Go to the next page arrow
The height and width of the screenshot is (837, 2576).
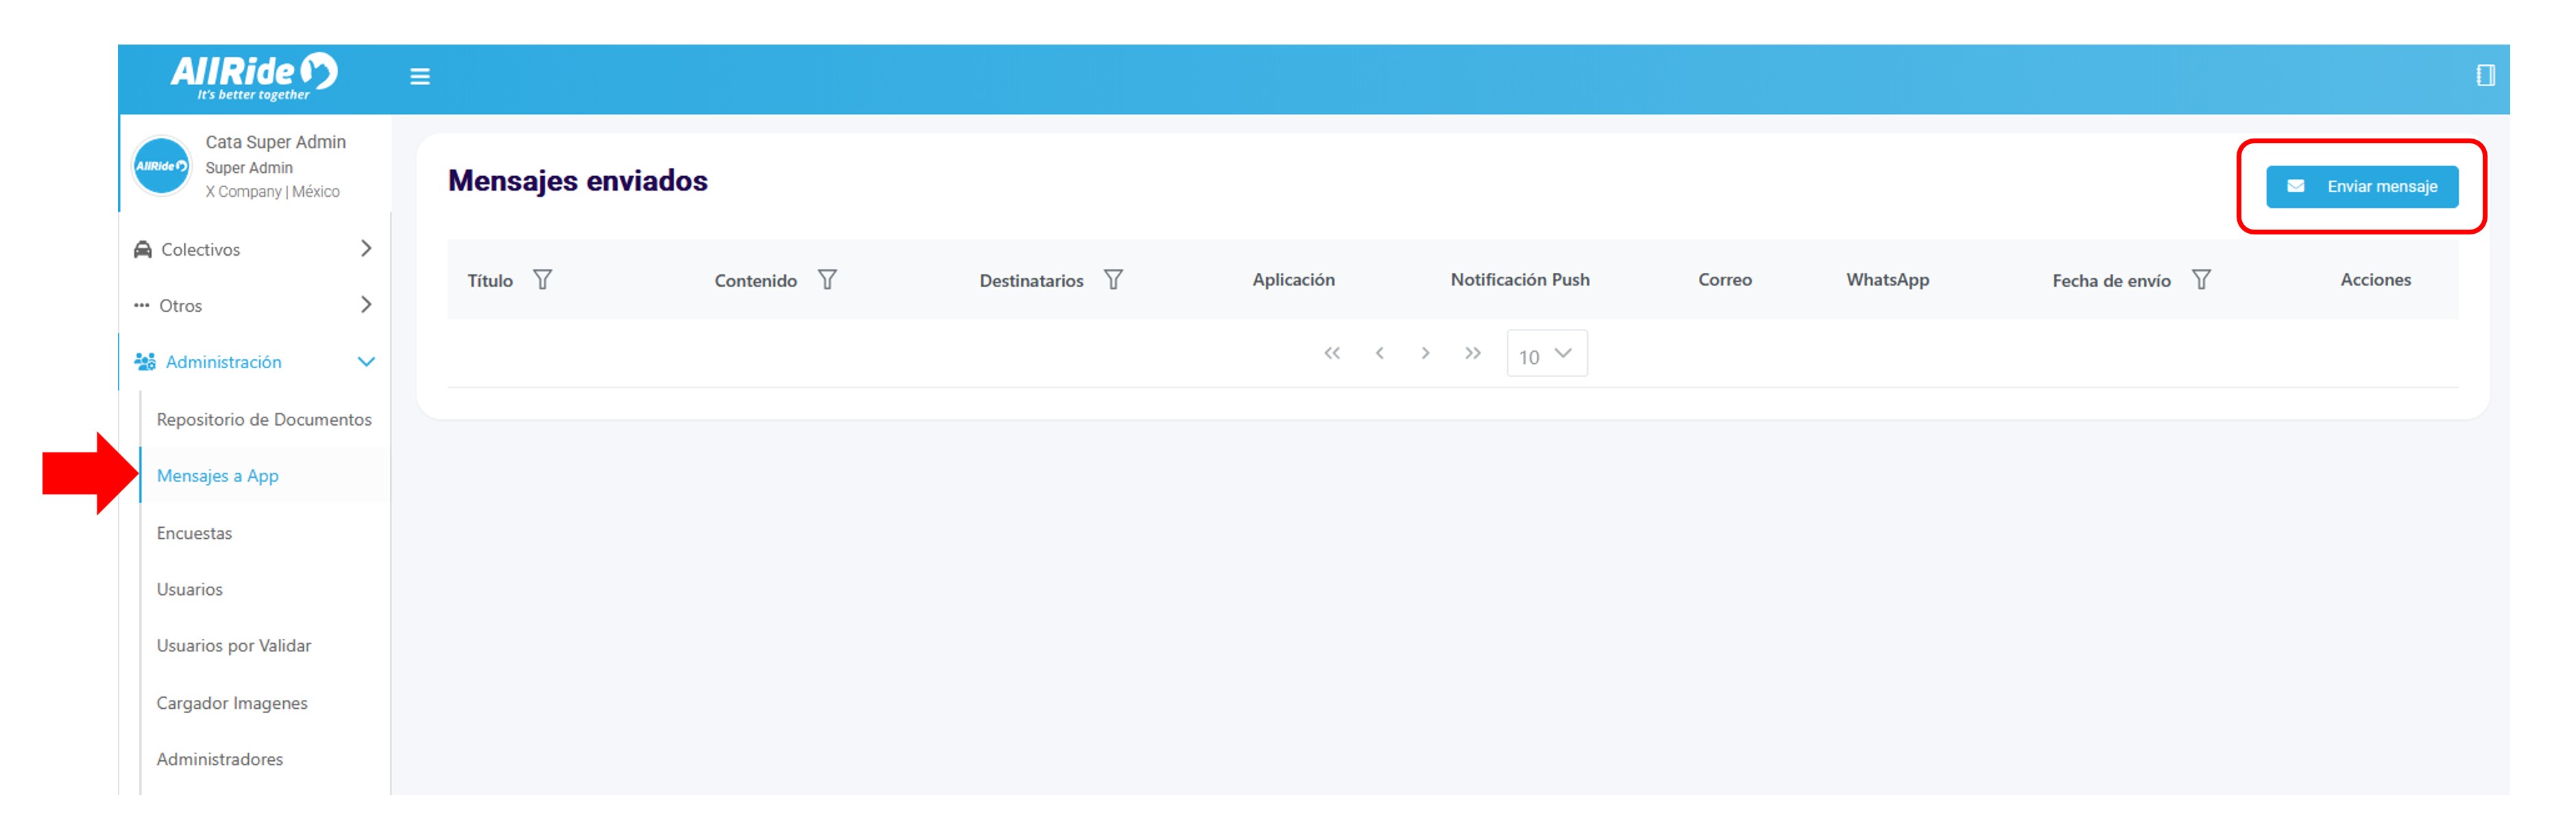point(1425,354)
